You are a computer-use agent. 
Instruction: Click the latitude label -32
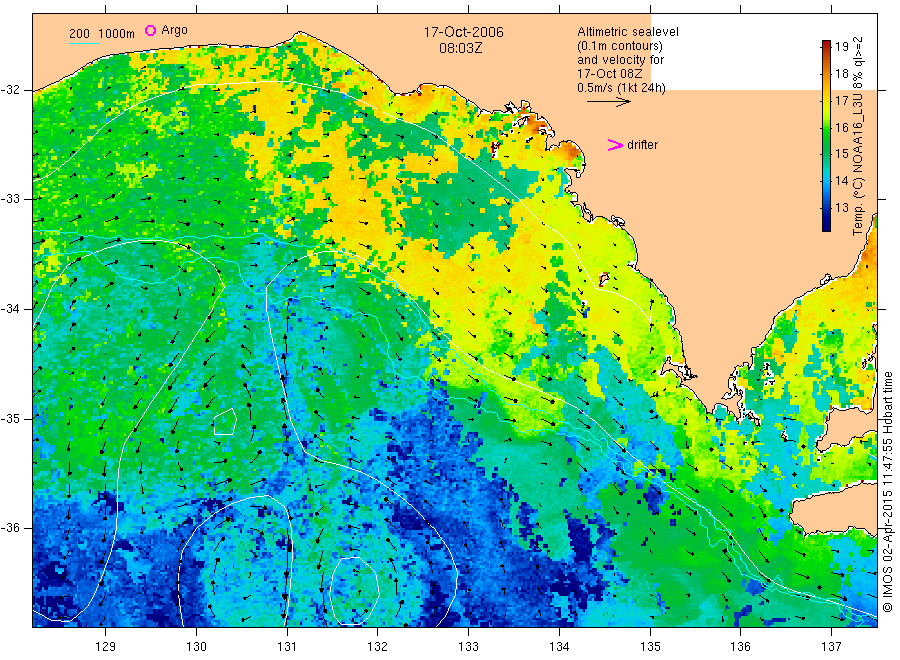[x=10, y=90]
